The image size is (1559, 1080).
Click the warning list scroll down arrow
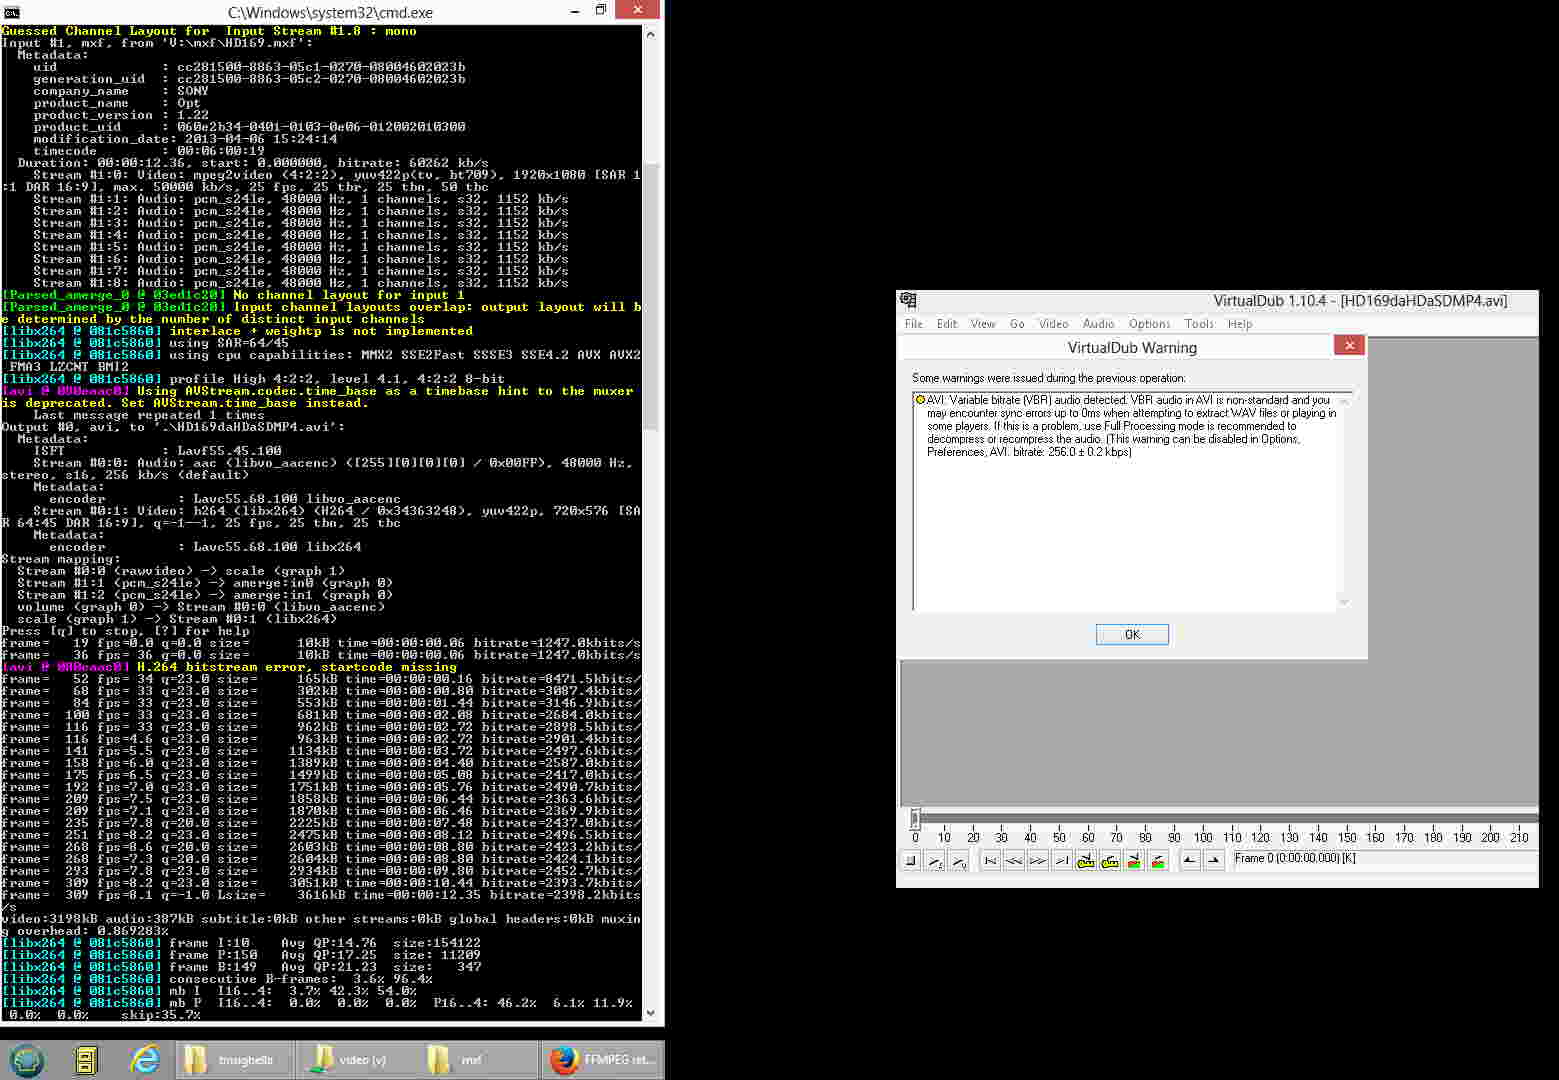pyautogui.click(x=1344, y=602)
